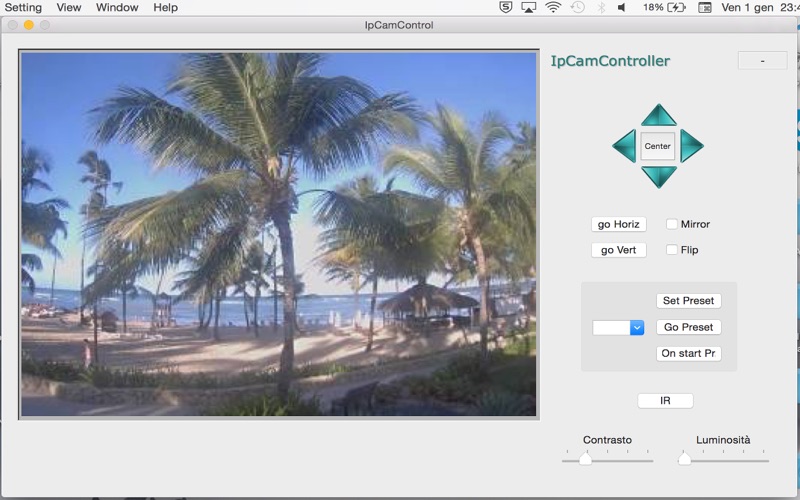Click the Ven 1 gen date text
Screen dimensions: 800x500
[747, 7]
